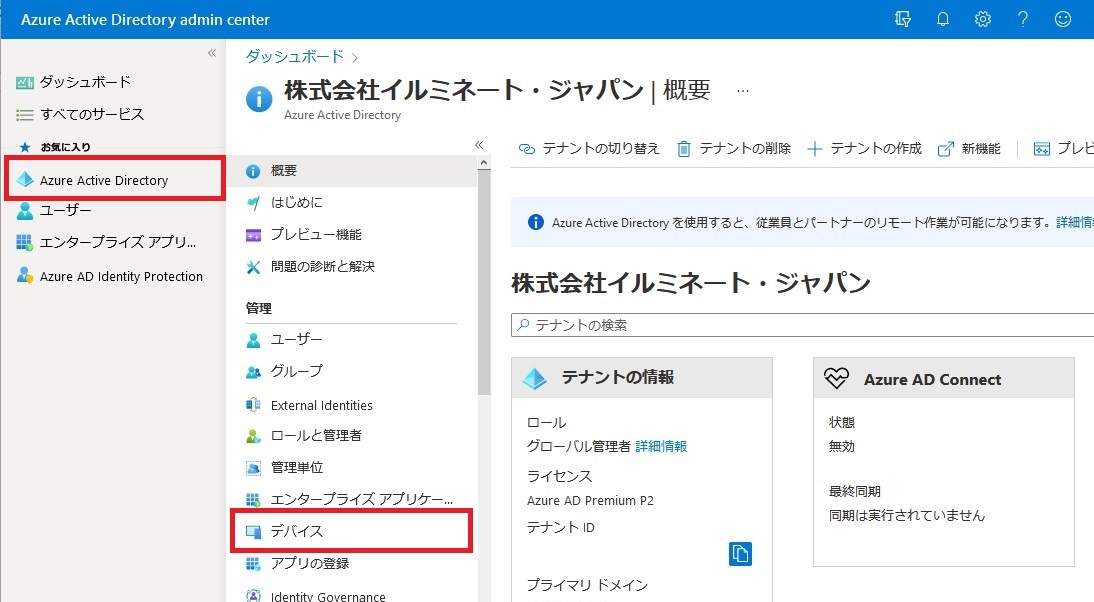Screen dimensions: 1094x602
Task: Collapse the resource menu panel
Action: pos(479,145)
